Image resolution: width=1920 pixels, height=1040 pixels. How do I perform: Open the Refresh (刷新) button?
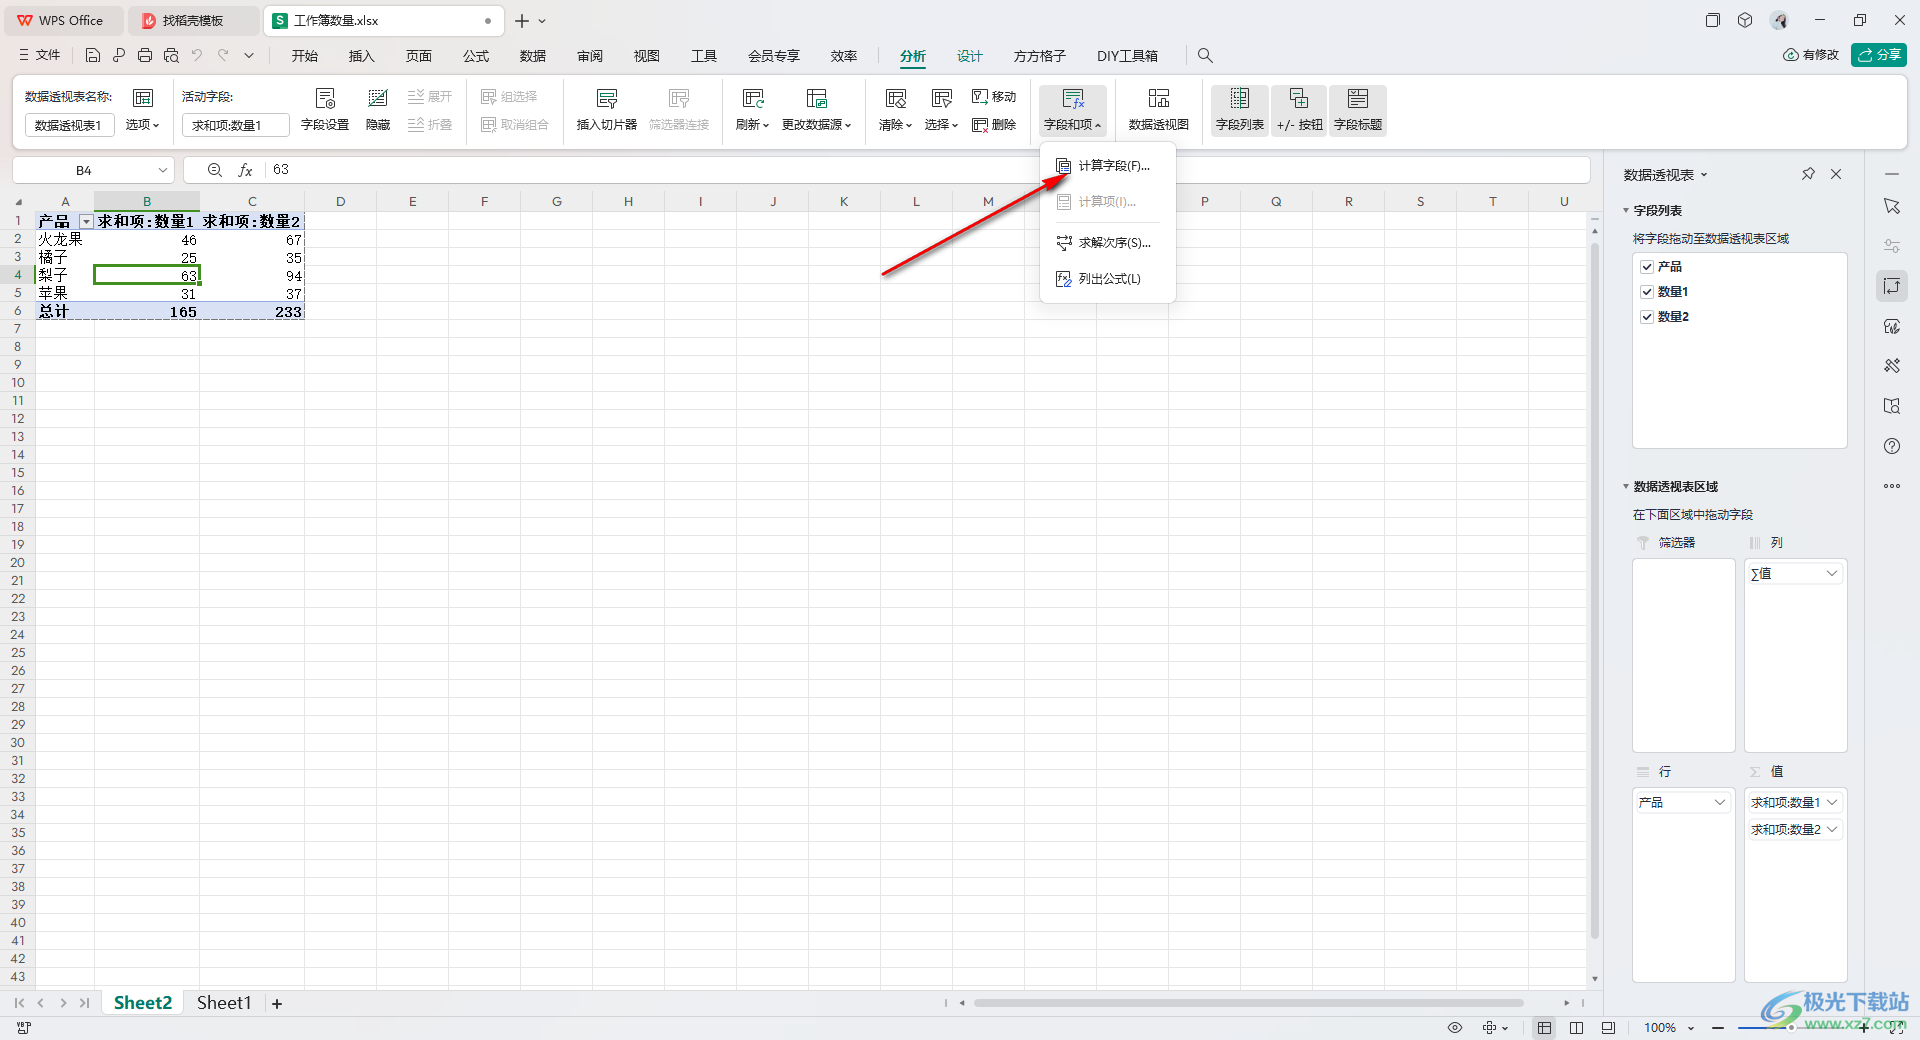752,110
